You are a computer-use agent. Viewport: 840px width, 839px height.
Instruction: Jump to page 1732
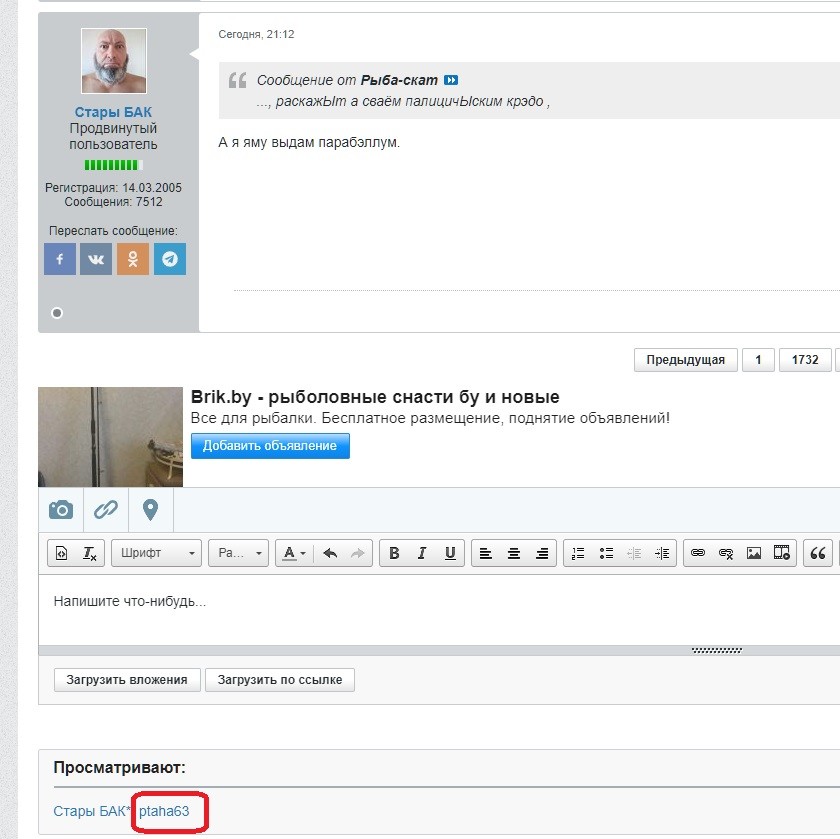[805, 360]
